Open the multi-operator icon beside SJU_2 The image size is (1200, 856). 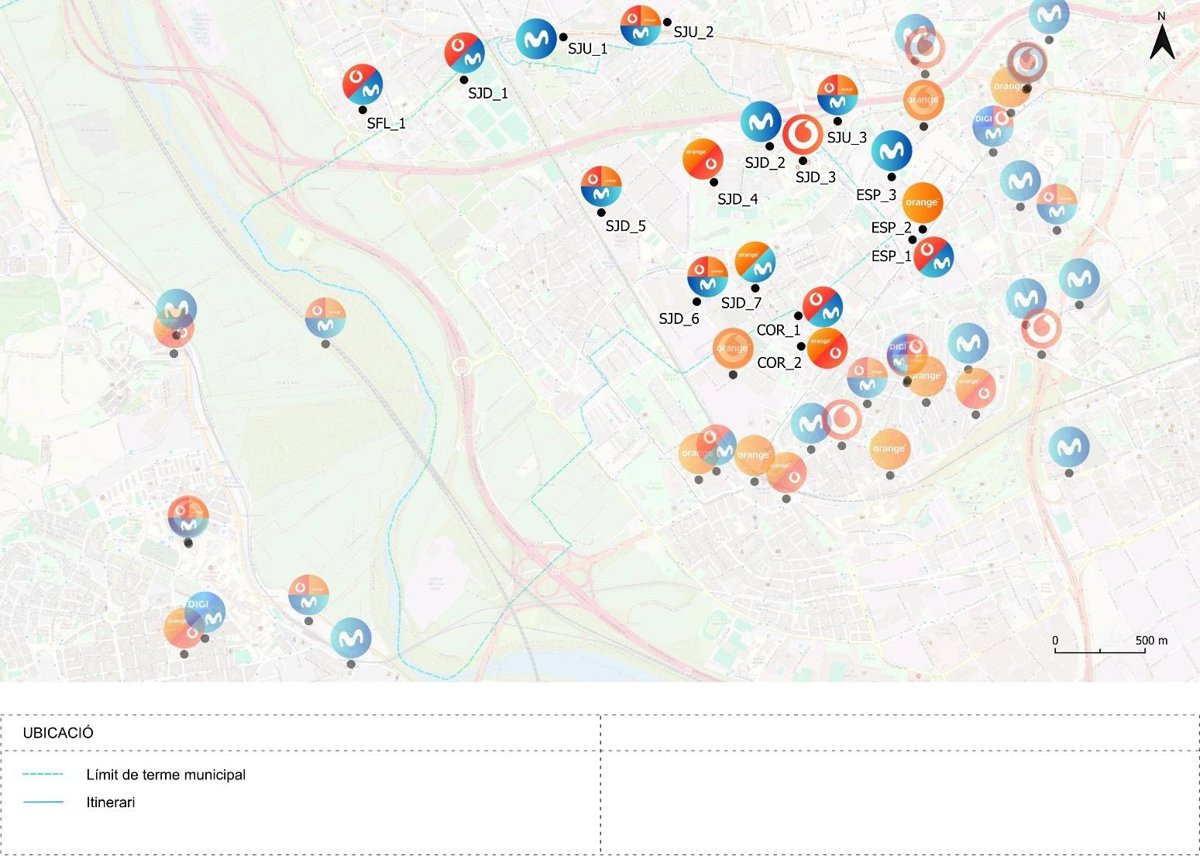point(640,26)
